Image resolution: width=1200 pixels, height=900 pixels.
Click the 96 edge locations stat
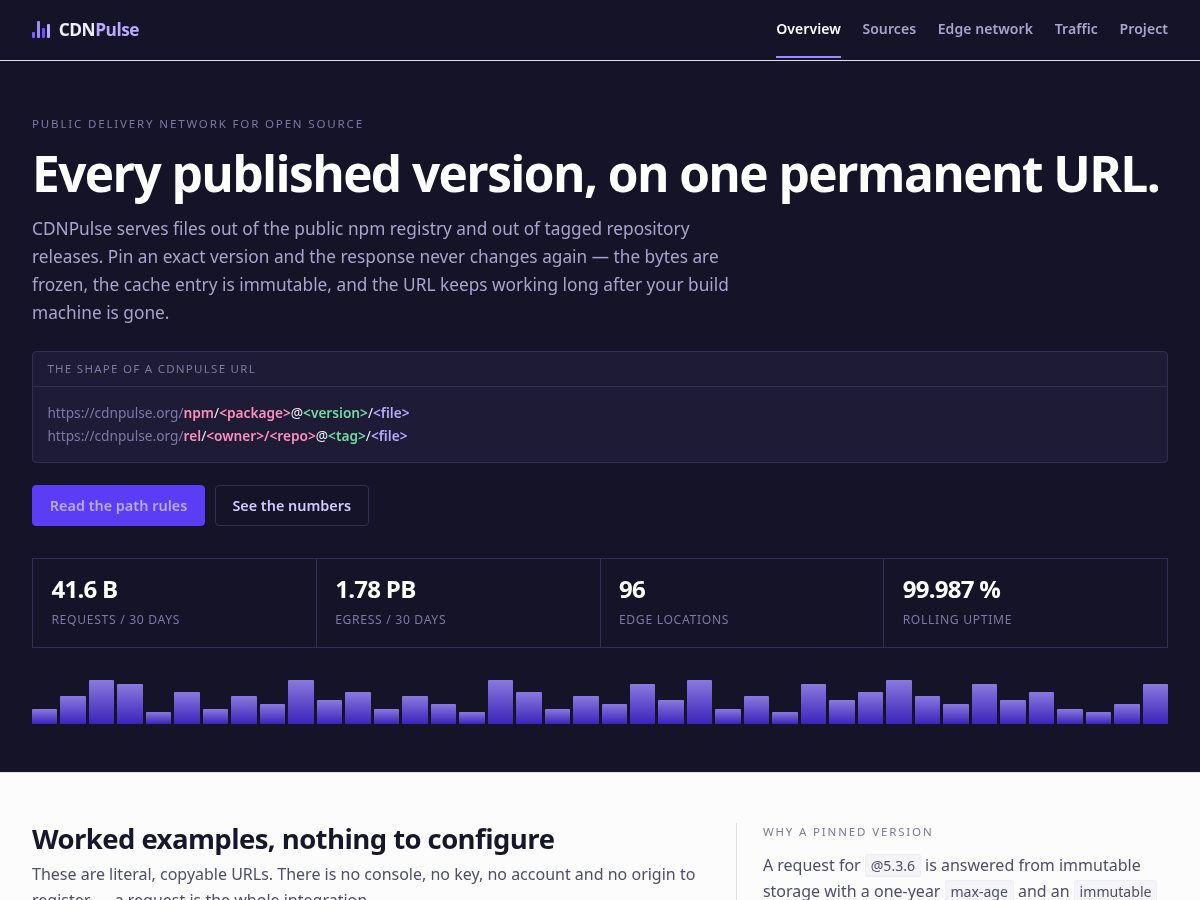click(742, 603)
